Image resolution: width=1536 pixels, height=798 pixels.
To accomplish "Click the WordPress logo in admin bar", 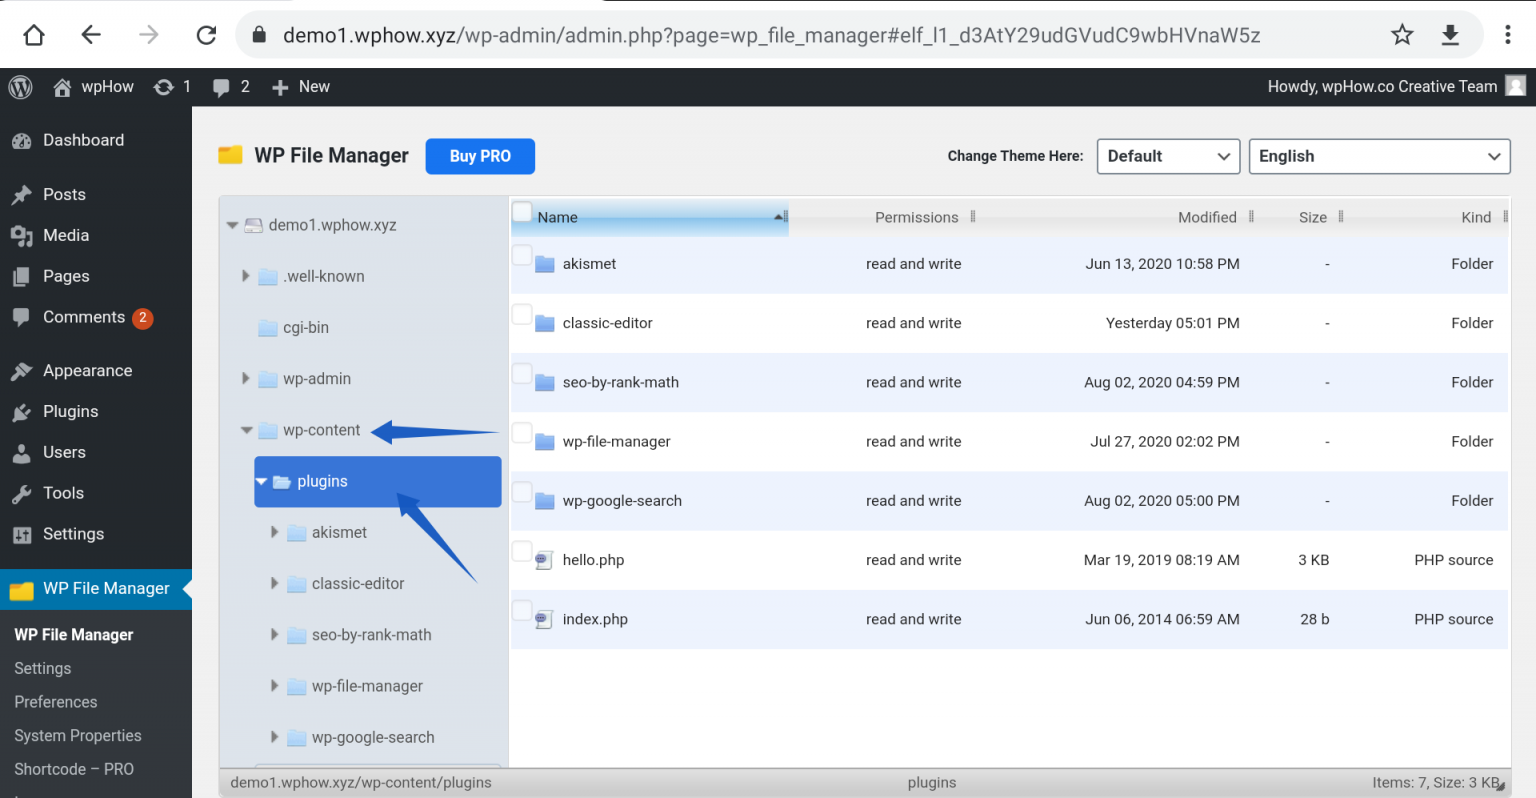I will tap(21, 87).
